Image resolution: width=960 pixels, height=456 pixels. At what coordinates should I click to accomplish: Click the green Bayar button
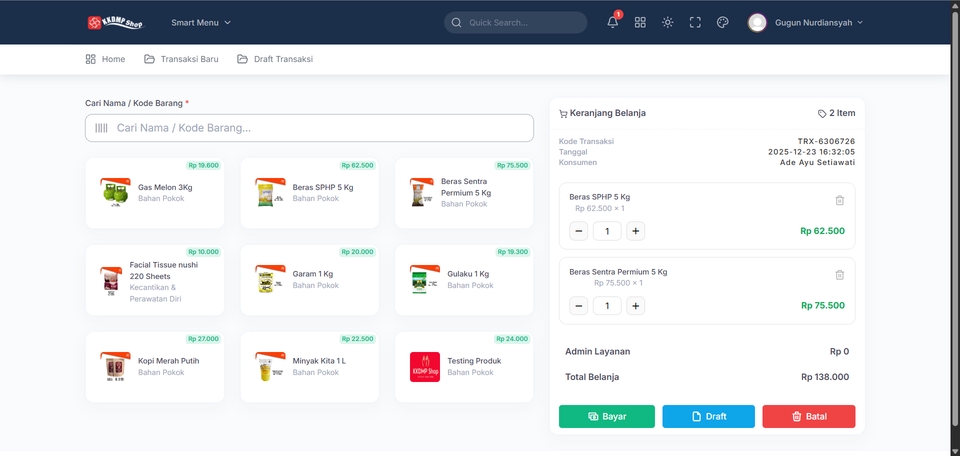(607, 416)
